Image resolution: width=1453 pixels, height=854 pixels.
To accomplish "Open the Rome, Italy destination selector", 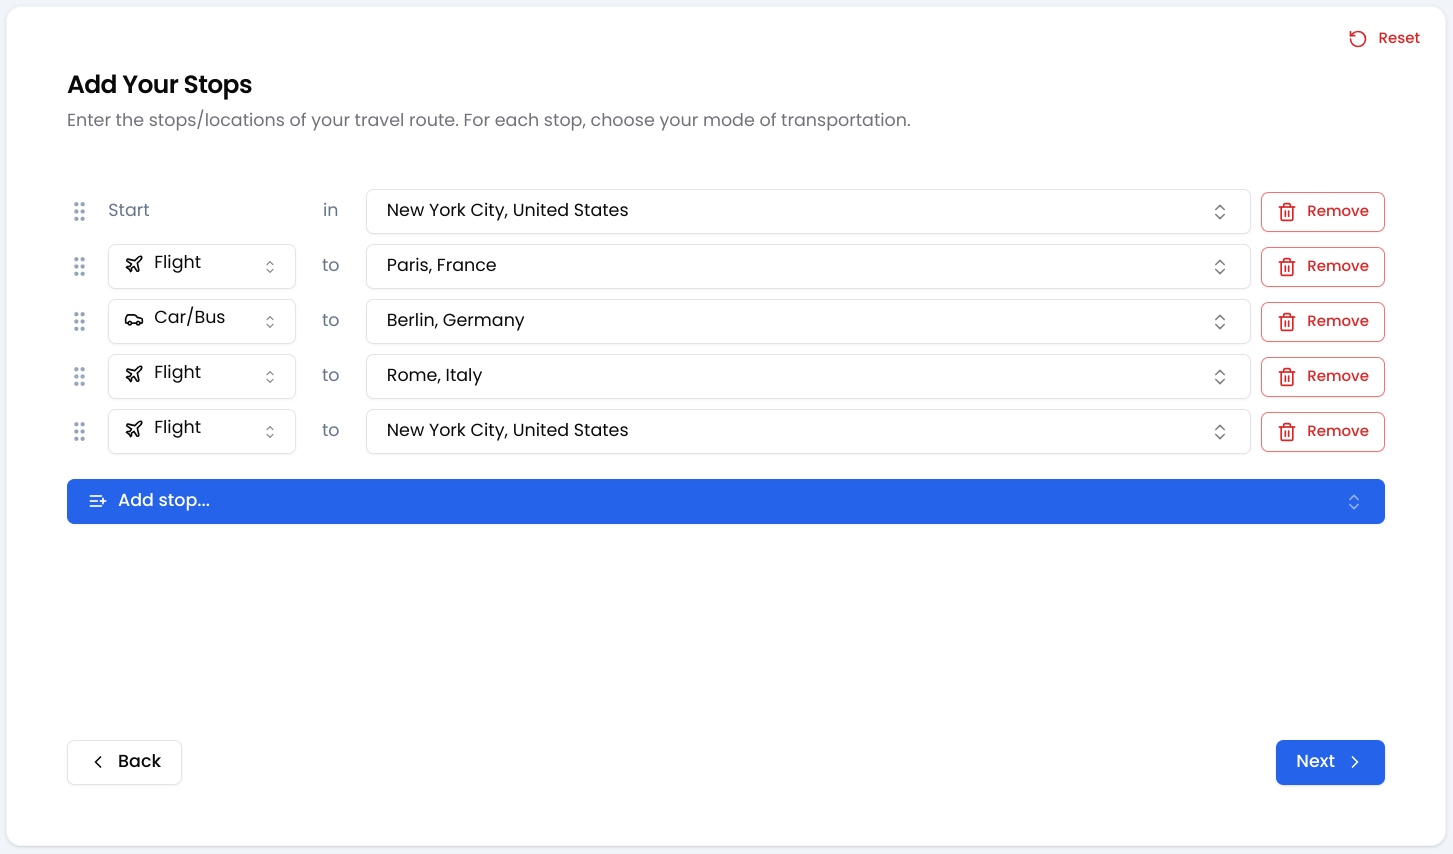I will click(x=807, y=376).
